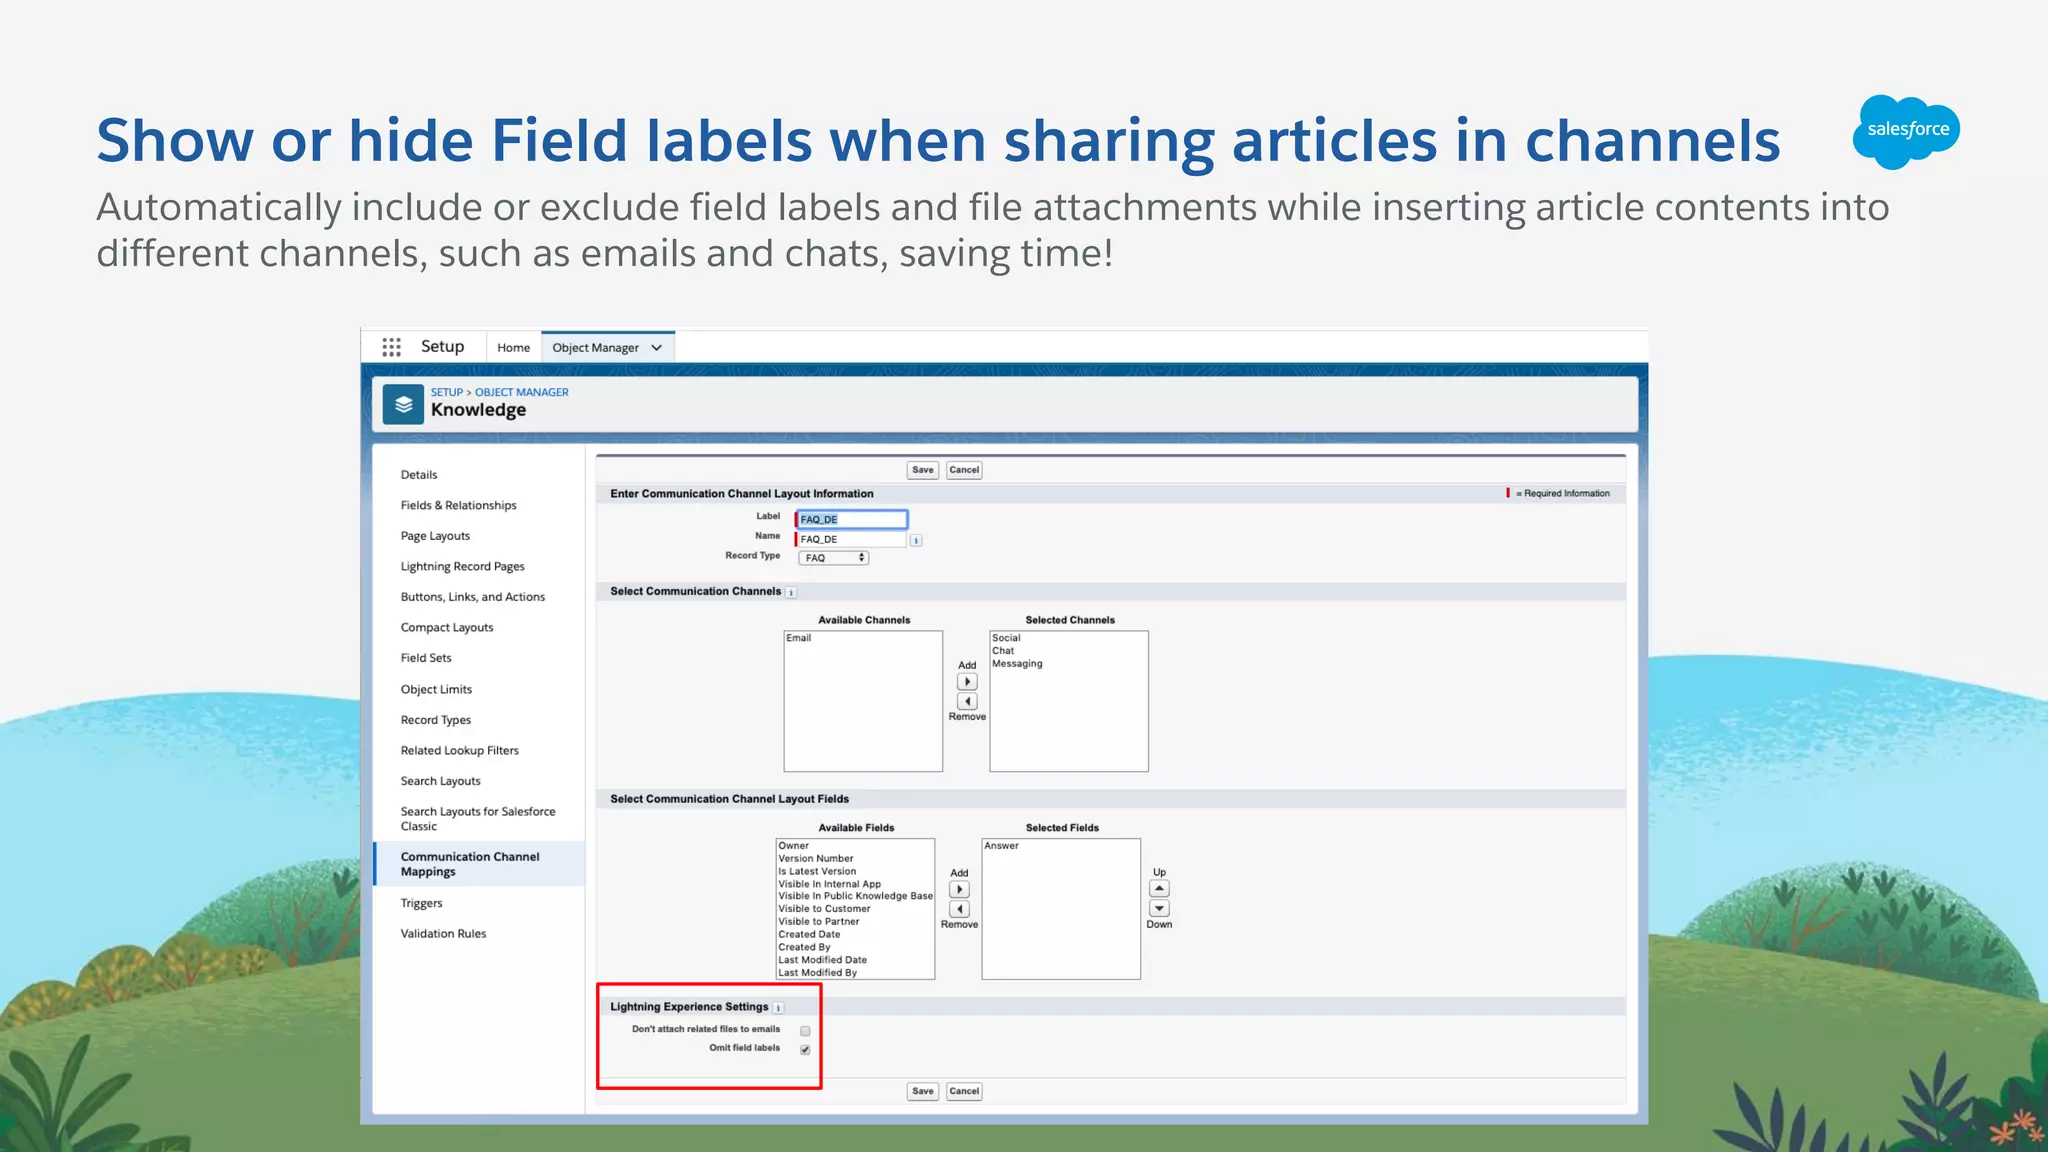Select Compact Layouts
Viewport: 2048px width, 1152px height.
(447, 627)
